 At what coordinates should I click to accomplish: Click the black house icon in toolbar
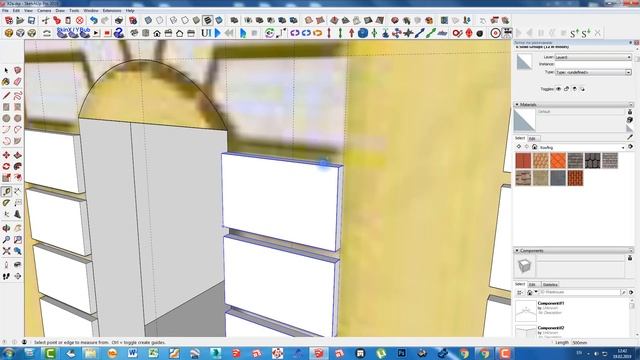pyautogui.click(x=157, y=33)
